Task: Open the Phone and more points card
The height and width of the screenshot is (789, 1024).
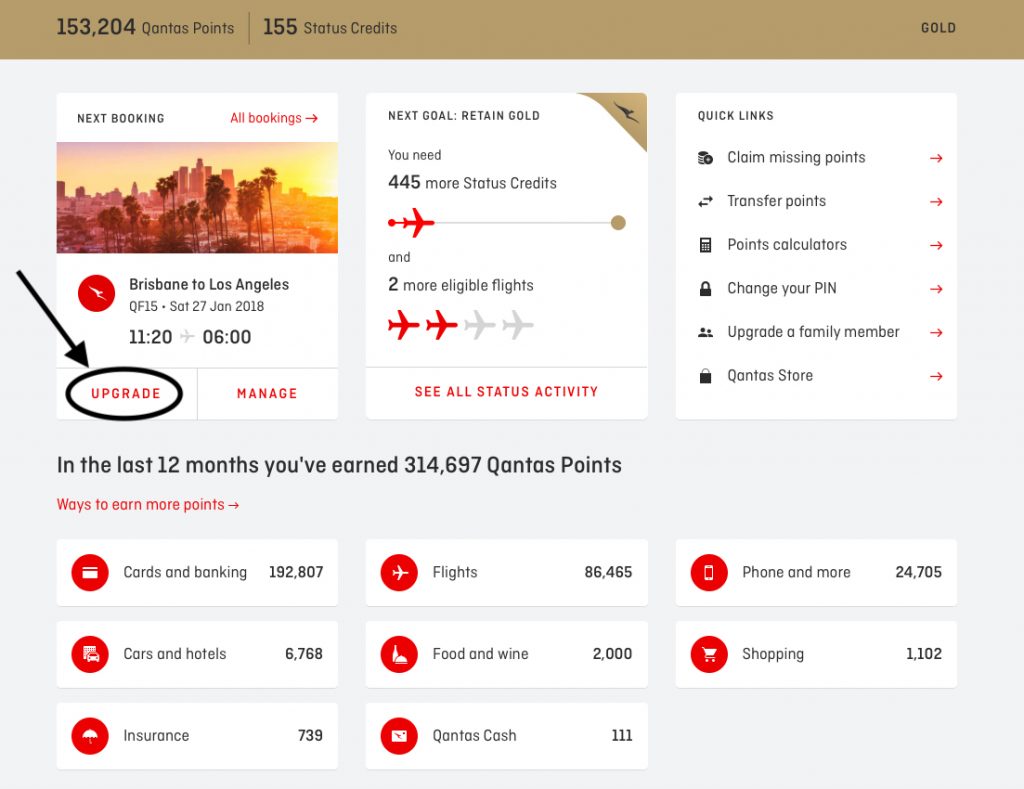Action: 816,573
